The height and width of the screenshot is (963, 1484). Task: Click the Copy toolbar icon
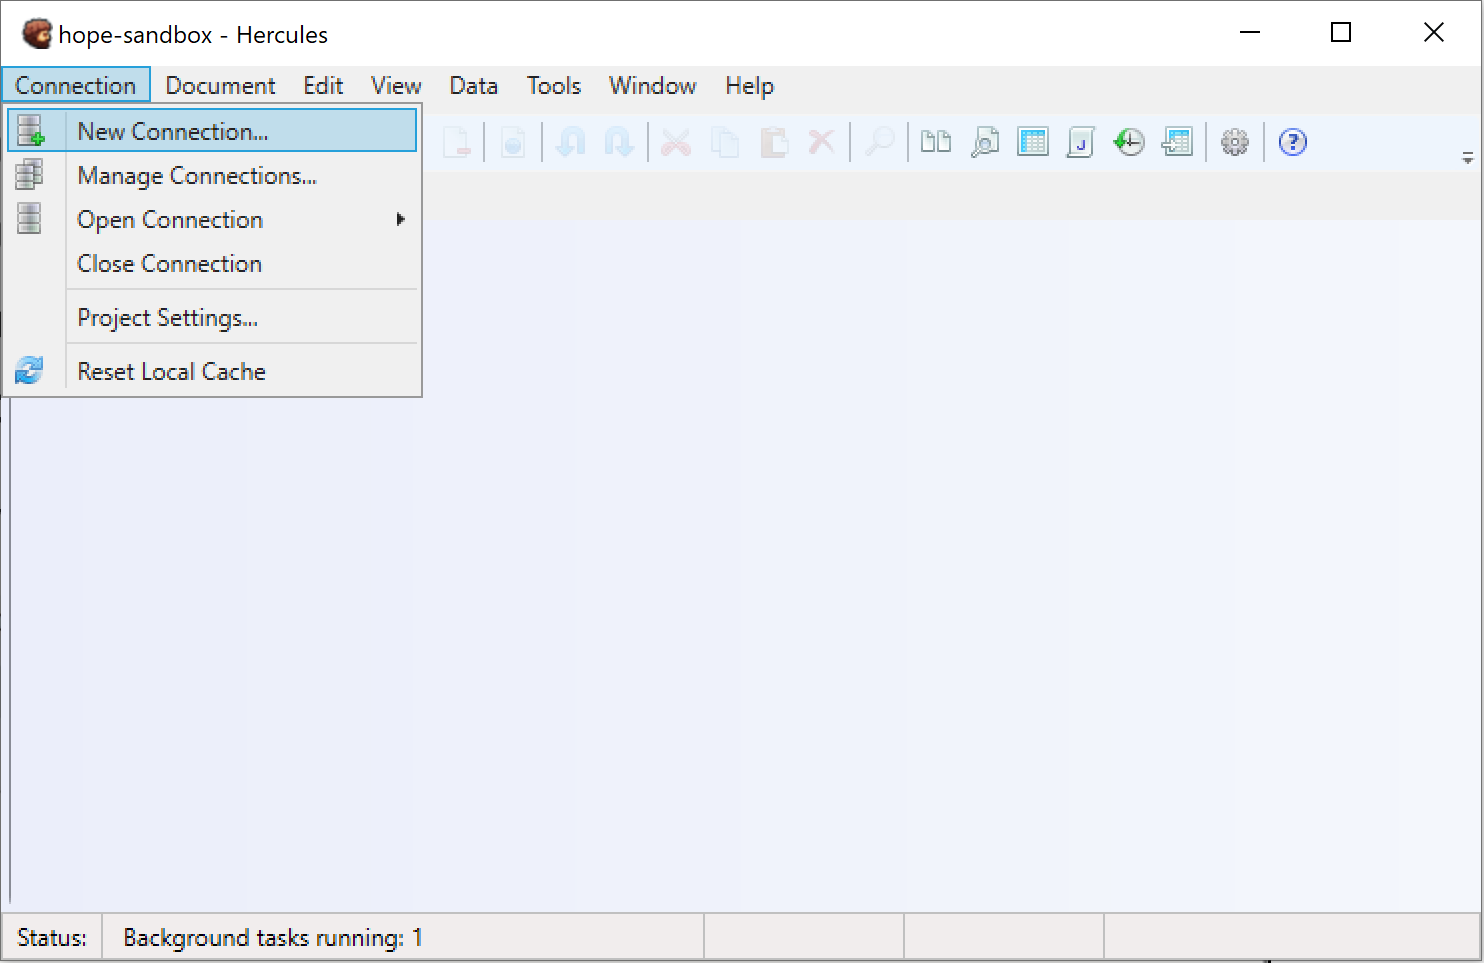725,142
